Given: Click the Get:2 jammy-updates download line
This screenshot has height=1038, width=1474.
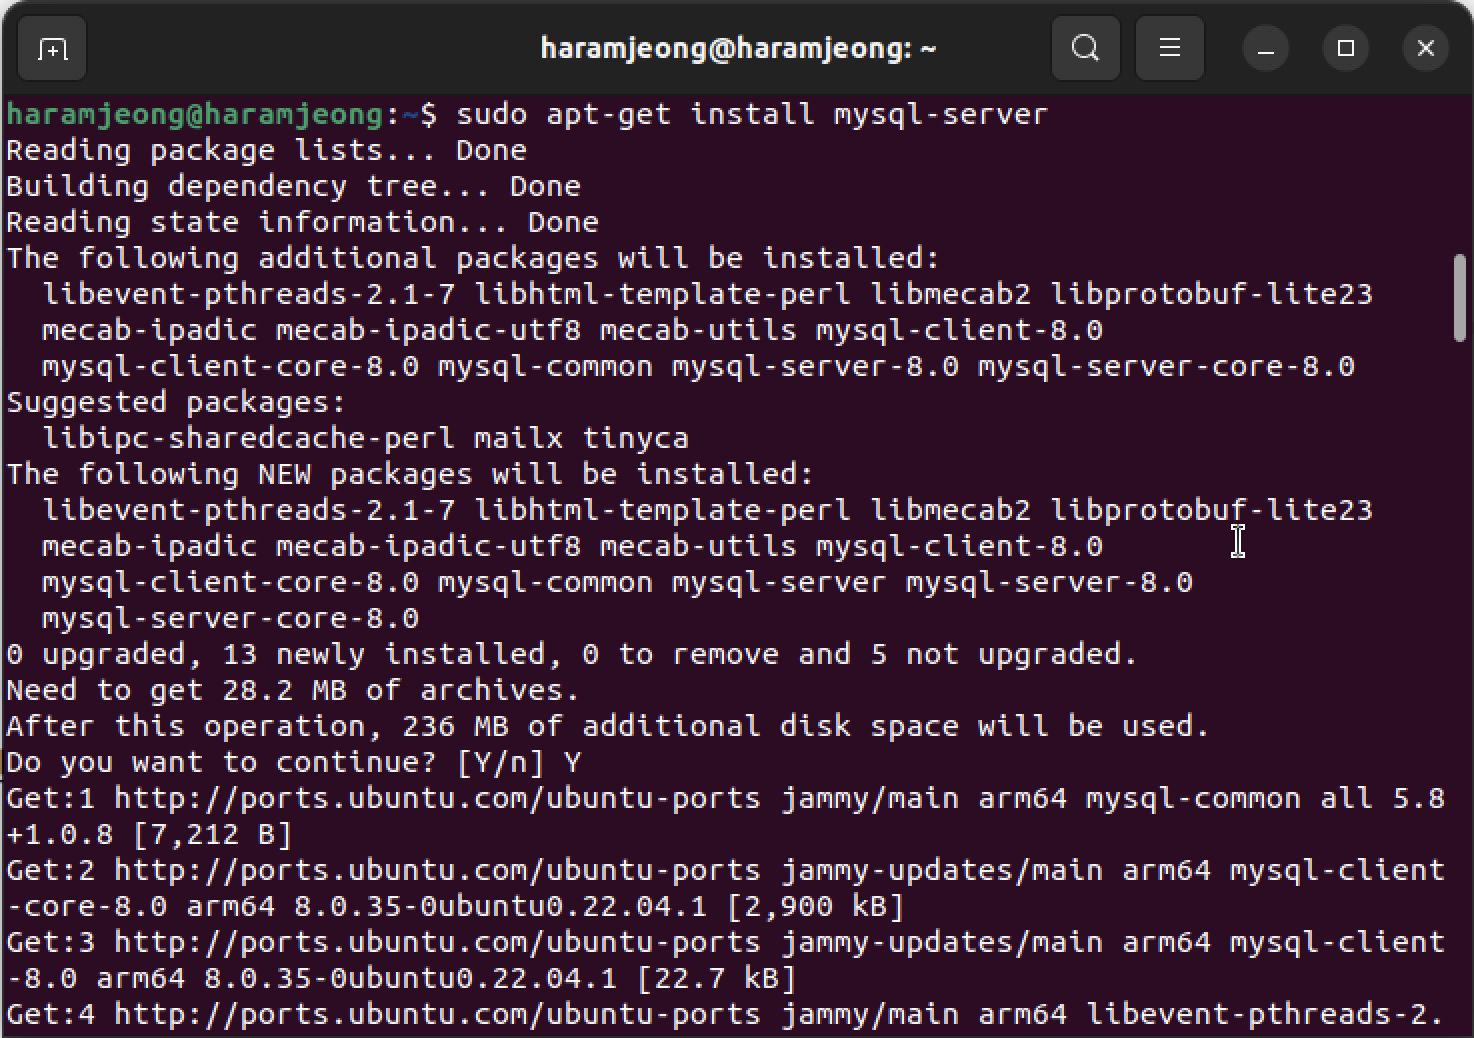Looking at the screenshot, I should coord(726,870).
